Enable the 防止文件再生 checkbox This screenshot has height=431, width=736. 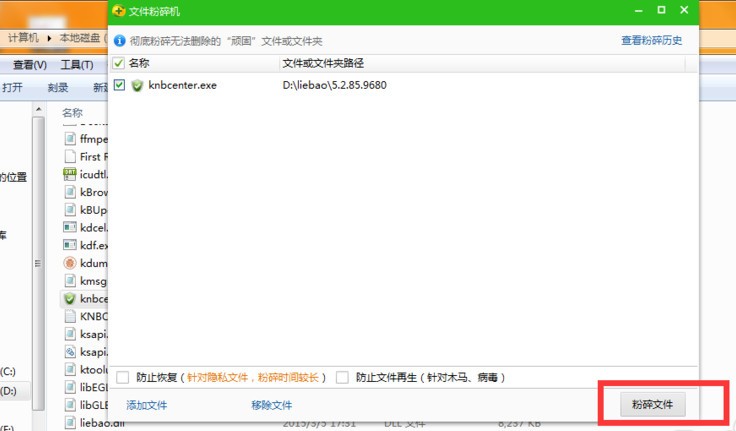[342, 377]
